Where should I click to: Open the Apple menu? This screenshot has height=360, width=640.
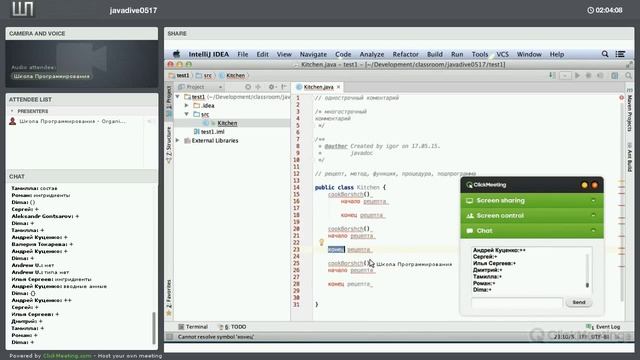pos(176,54)
